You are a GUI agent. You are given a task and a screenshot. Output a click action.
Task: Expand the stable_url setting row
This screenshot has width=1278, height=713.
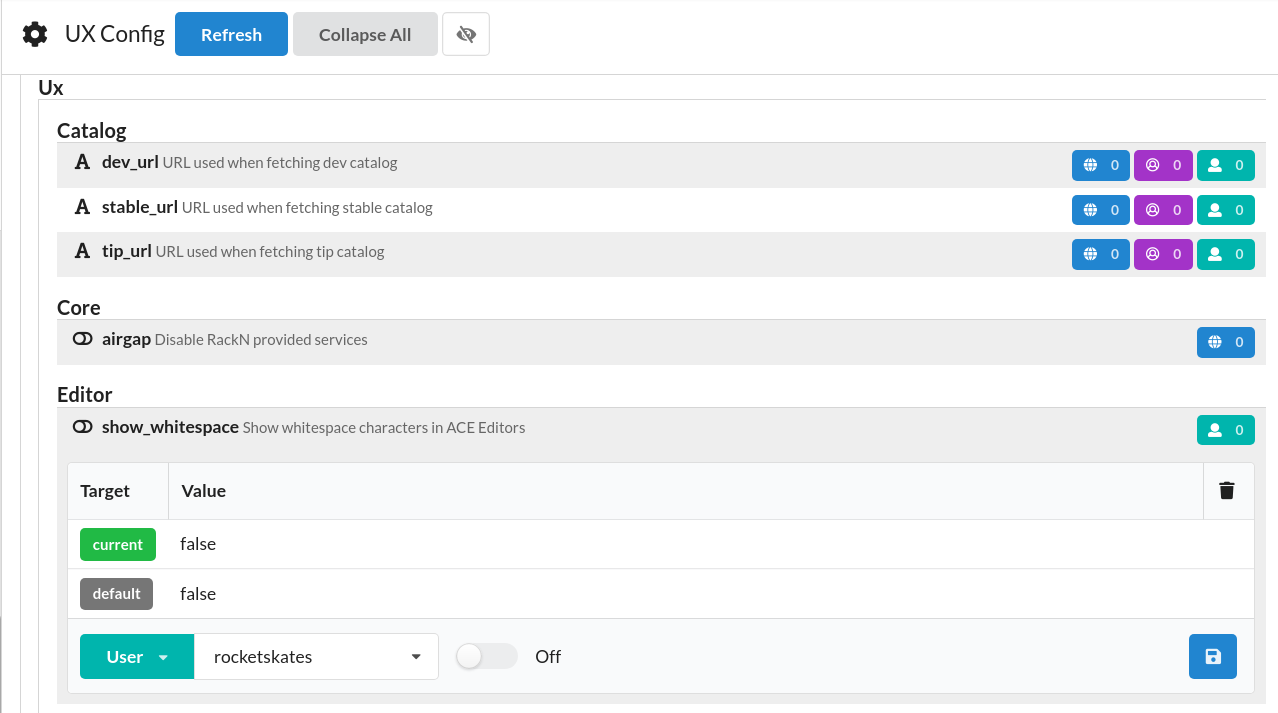[140, 208]
